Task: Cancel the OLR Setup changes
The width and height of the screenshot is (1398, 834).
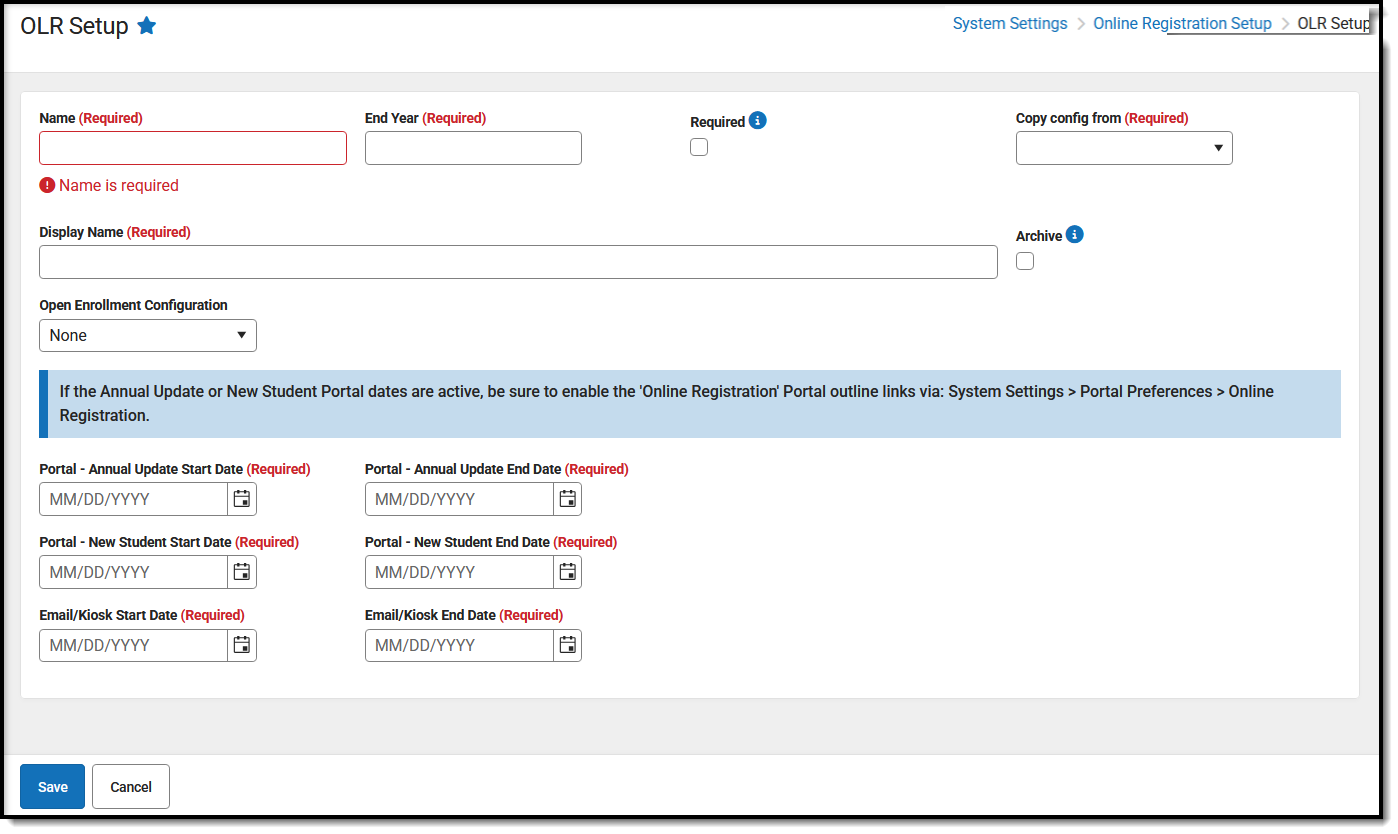Action: (x=130, y=786)
